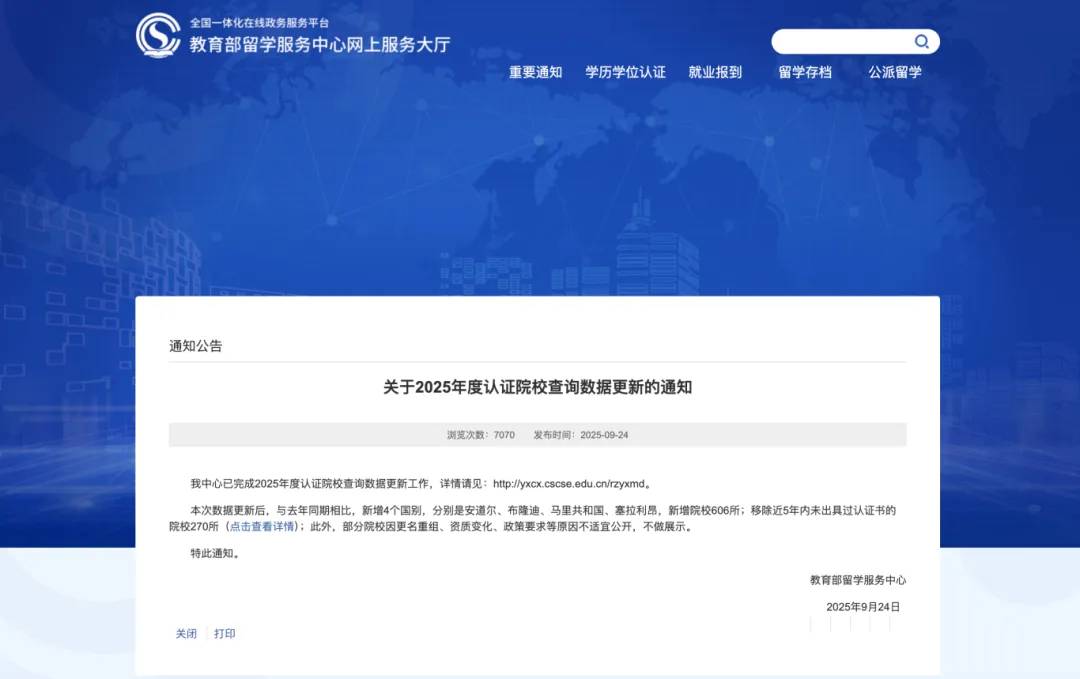The width and height of the screenshot is (1080, 679).
Task: Click inside the search input box
Action: point(845,41)
